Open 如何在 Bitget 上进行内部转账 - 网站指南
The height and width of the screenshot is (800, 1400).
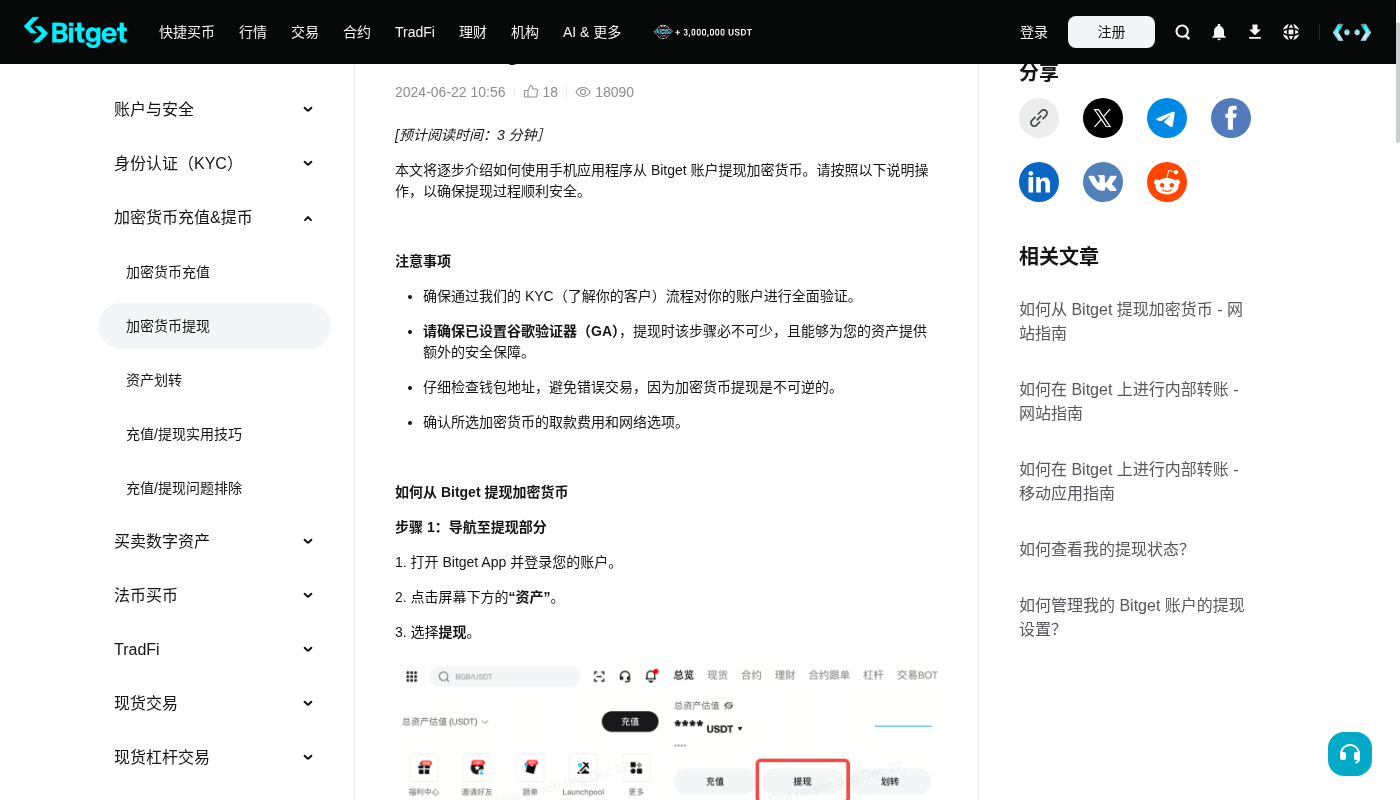(1129, 401)
